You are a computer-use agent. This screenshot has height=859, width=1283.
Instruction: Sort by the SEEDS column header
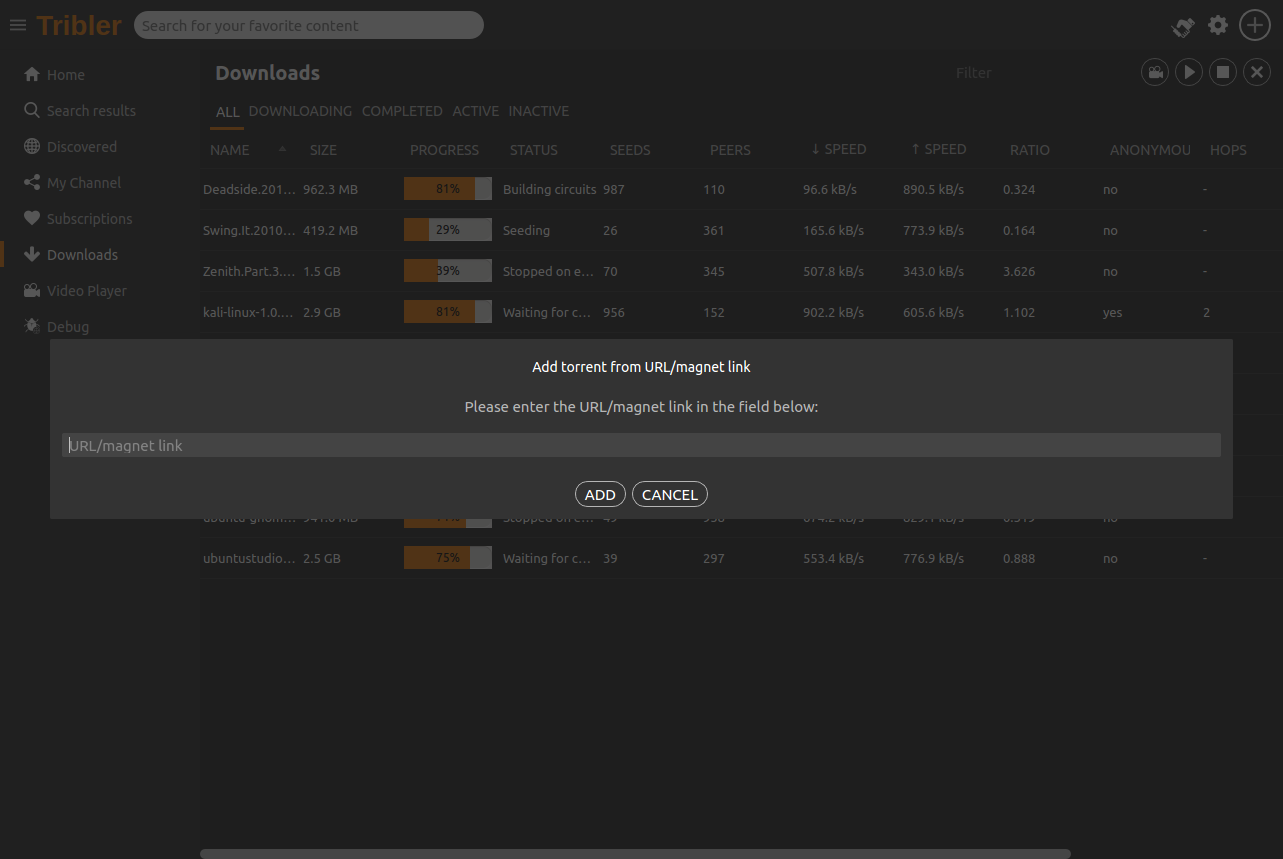point(630,150)
